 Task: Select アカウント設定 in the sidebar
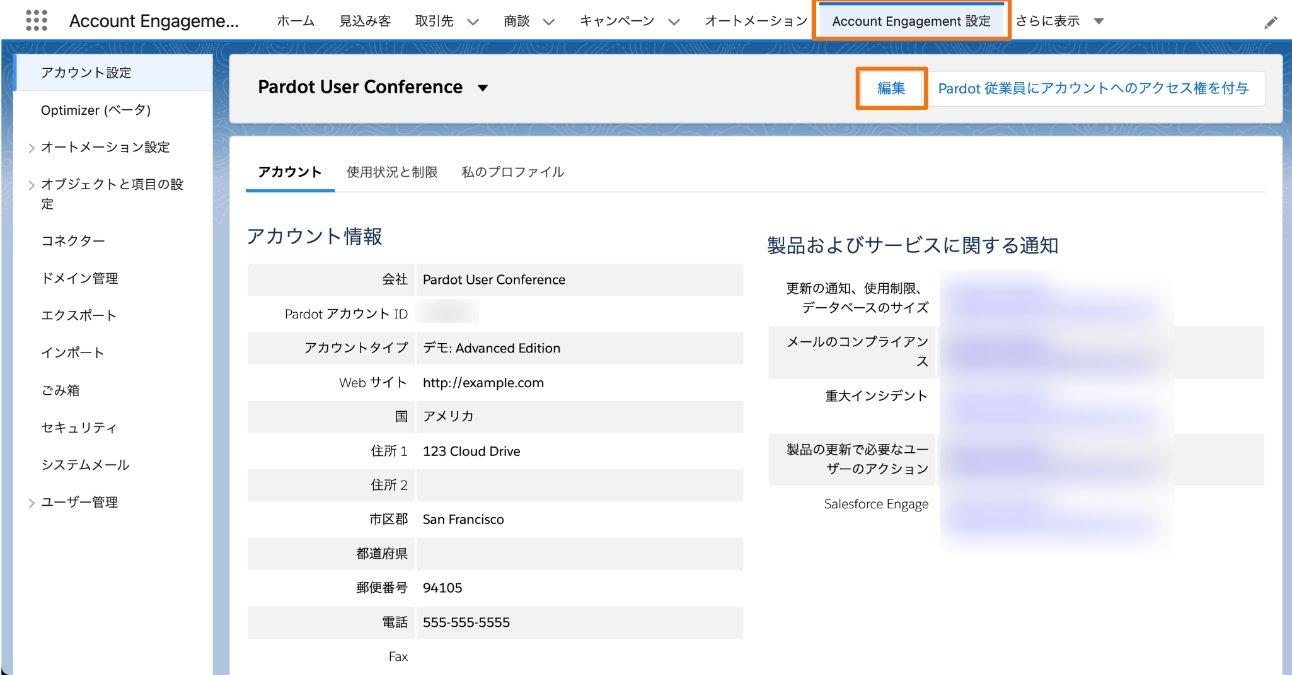click(114, 73)
